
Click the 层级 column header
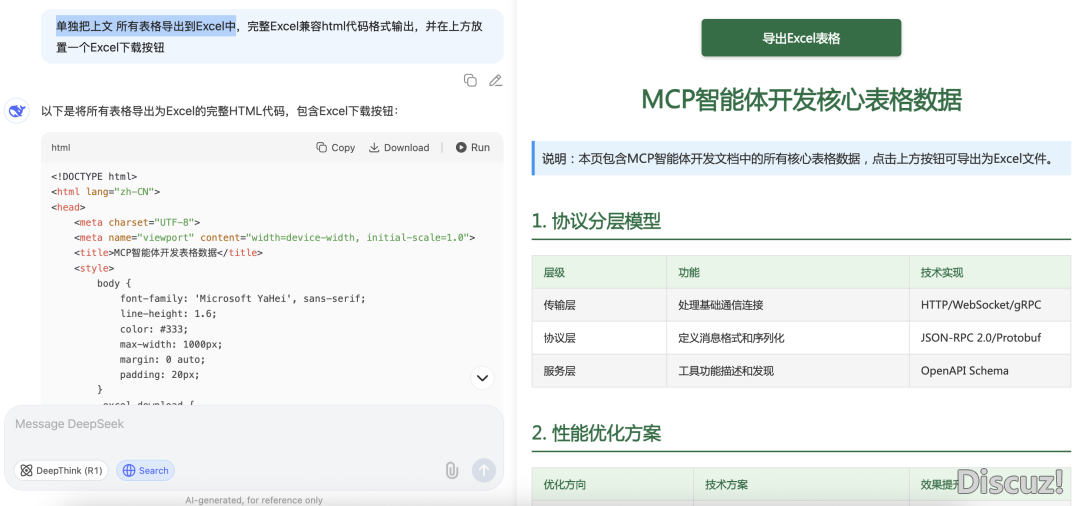click(599, 272)
